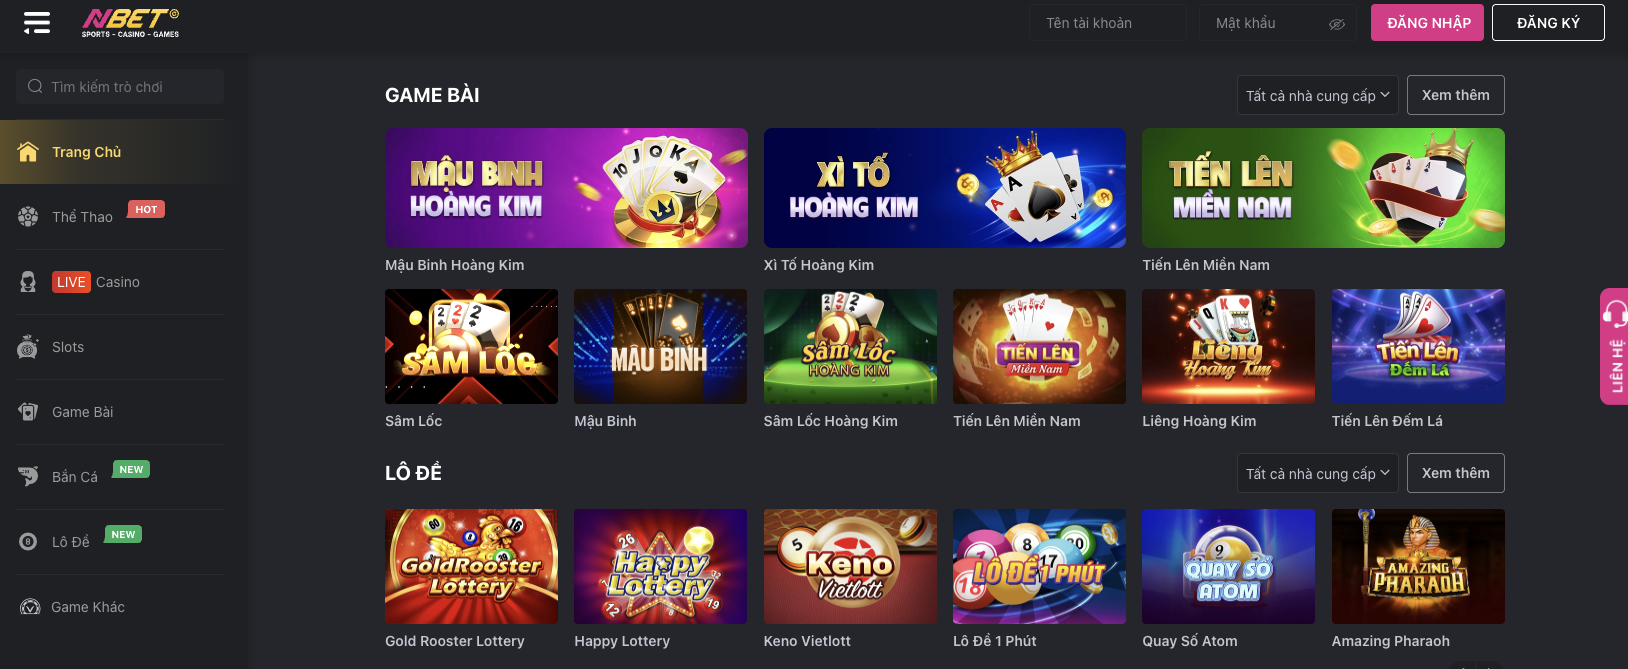
Task: Click the Đăng Ký button
Action: click(1548, 23)
